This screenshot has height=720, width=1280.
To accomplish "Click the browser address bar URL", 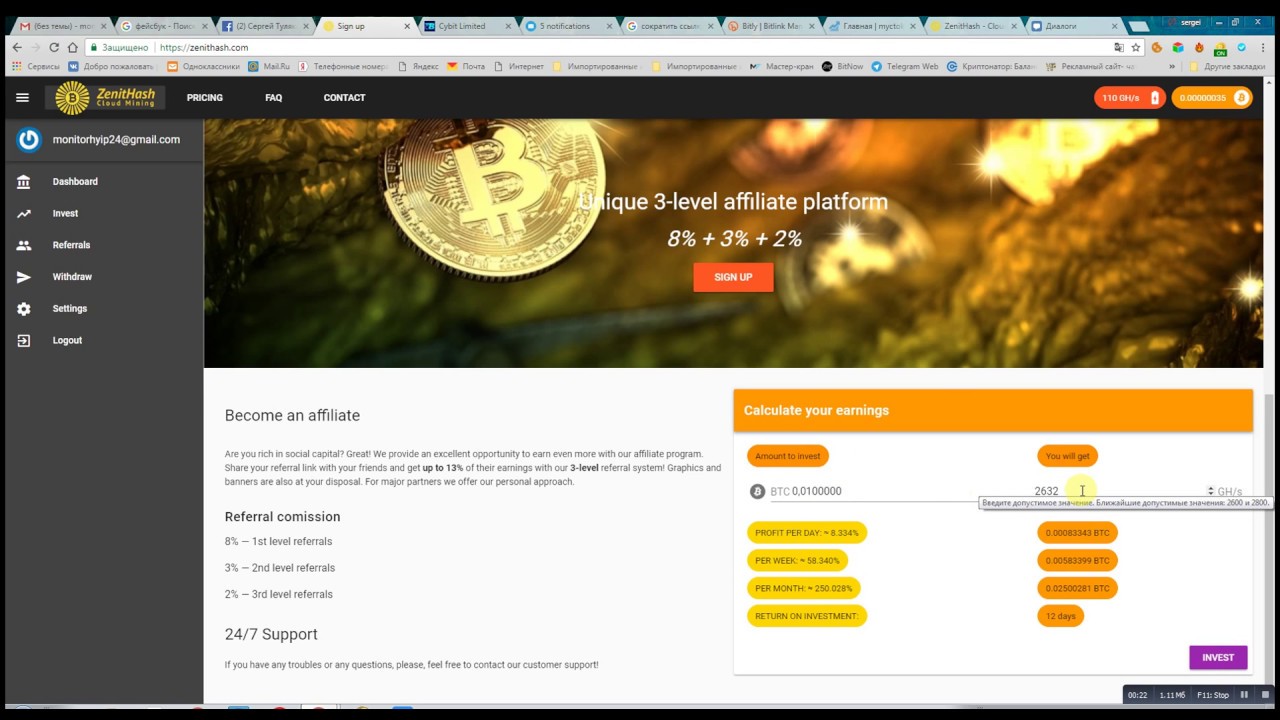I will coord(204,47).
